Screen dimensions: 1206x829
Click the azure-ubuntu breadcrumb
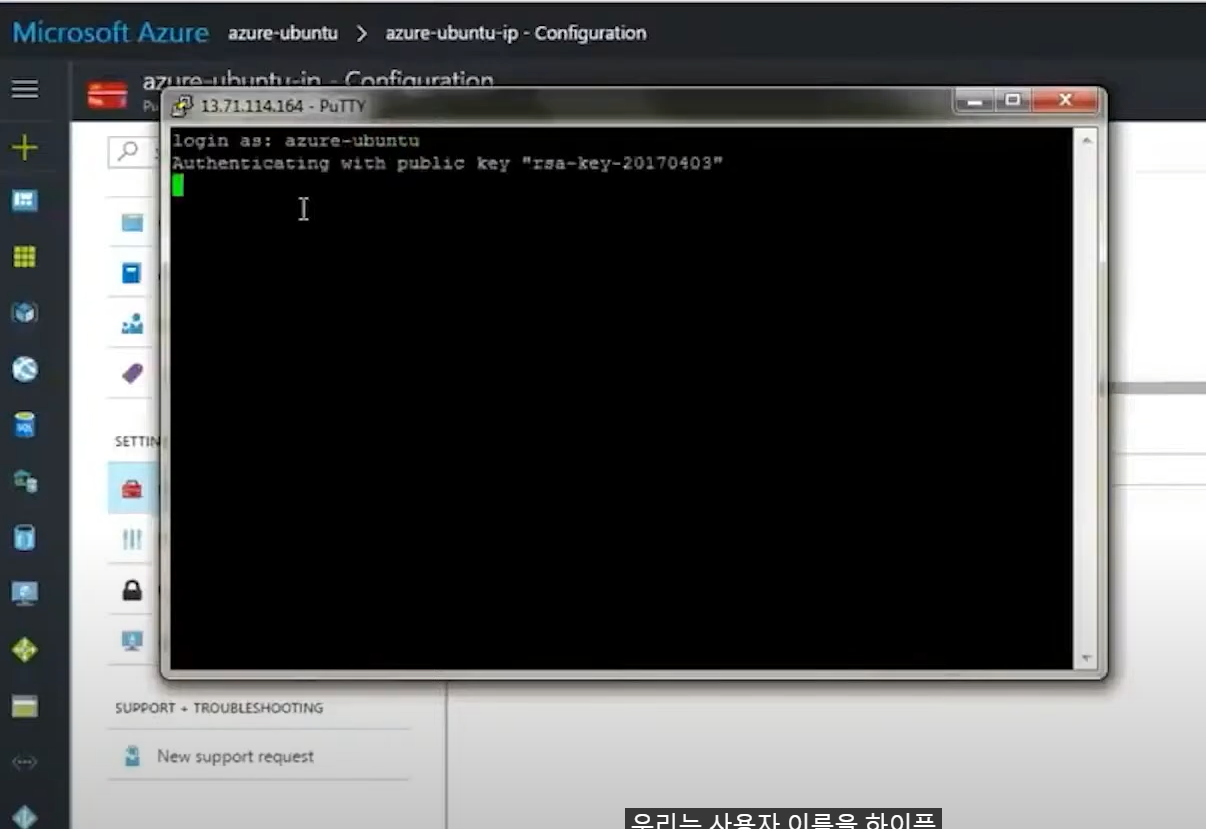click(x=283, y=33)
